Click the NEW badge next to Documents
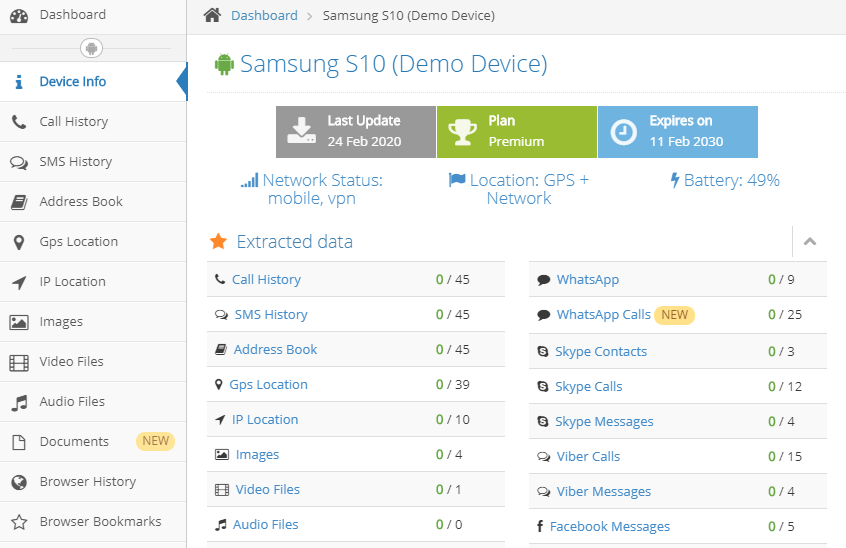This screenshot has height=548, width=846. [155, 441]
